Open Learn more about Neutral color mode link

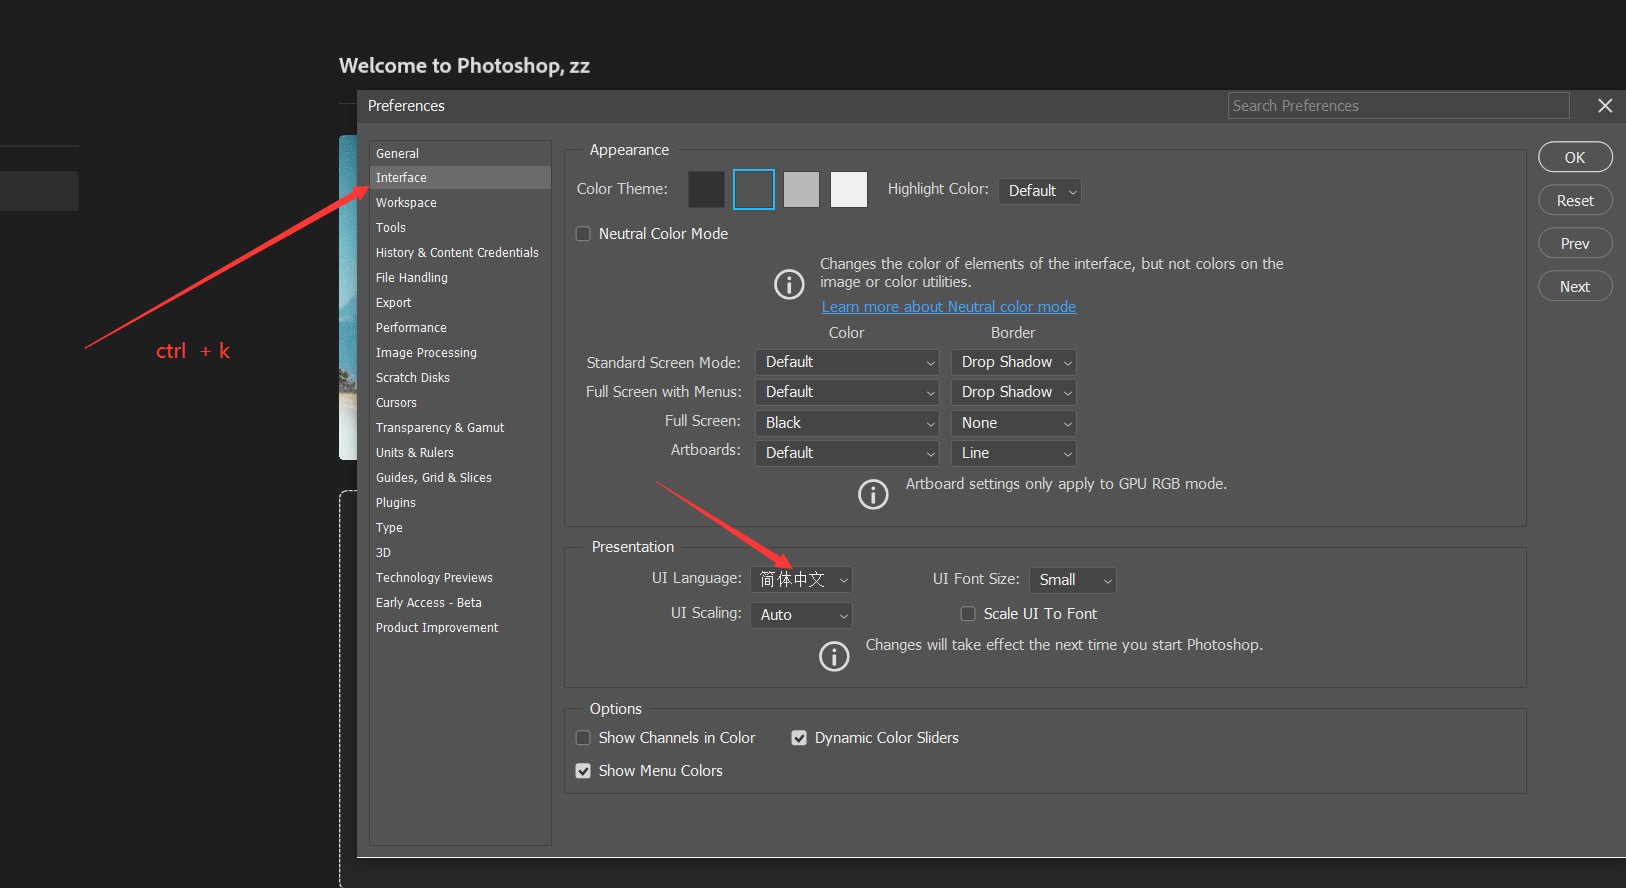(x=948, y=307)
